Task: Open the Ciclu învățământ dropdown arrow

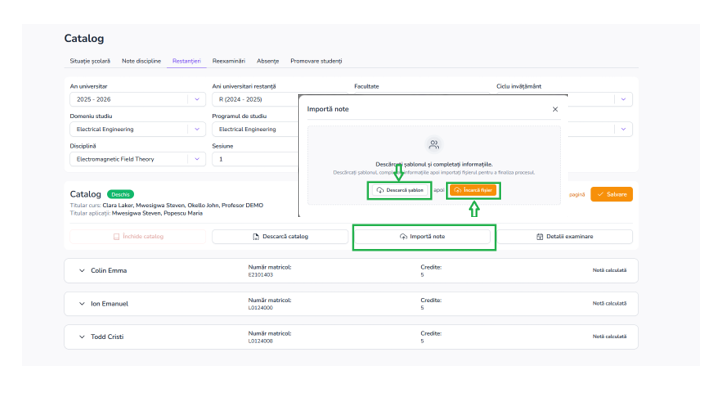Action: (623, 99)
